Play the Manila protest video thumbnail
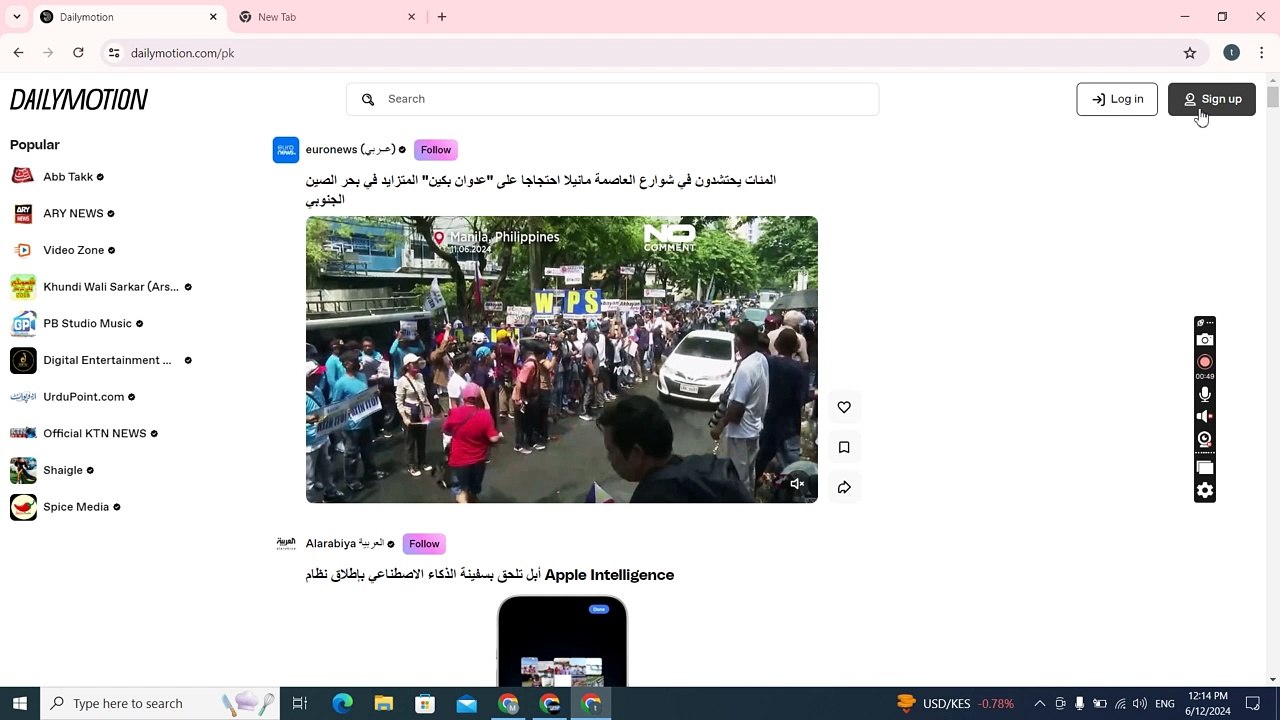This screenshot has width=1280, height=720. pos(562,359)
